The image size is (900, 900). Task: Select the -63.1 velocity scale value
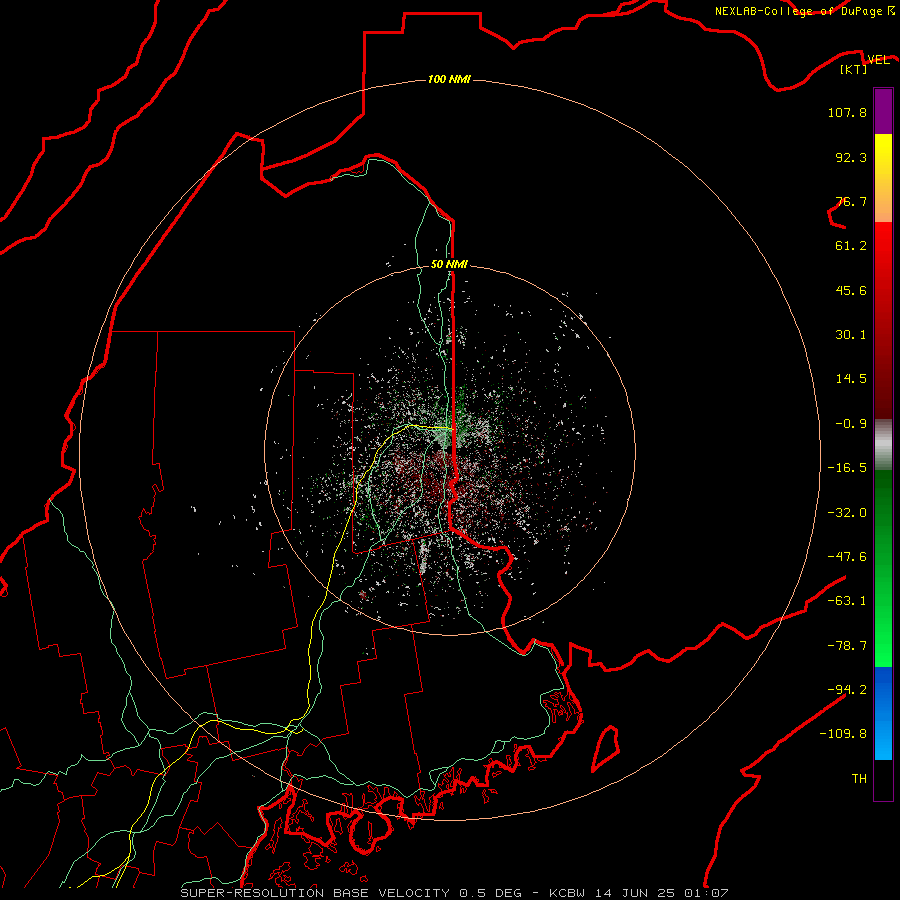tap(847, 601)
